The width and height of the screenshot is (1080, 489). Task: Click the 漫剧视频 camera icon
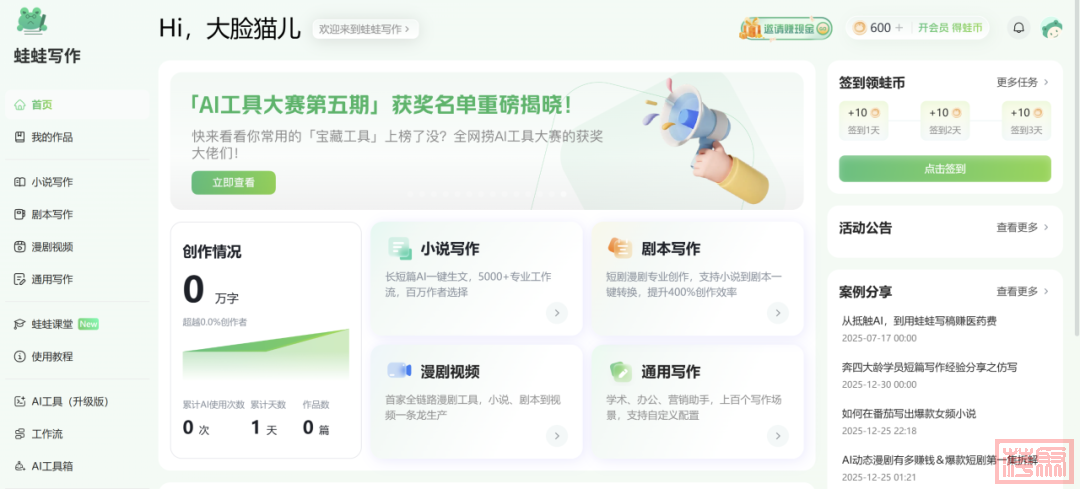tap(399, 371)
